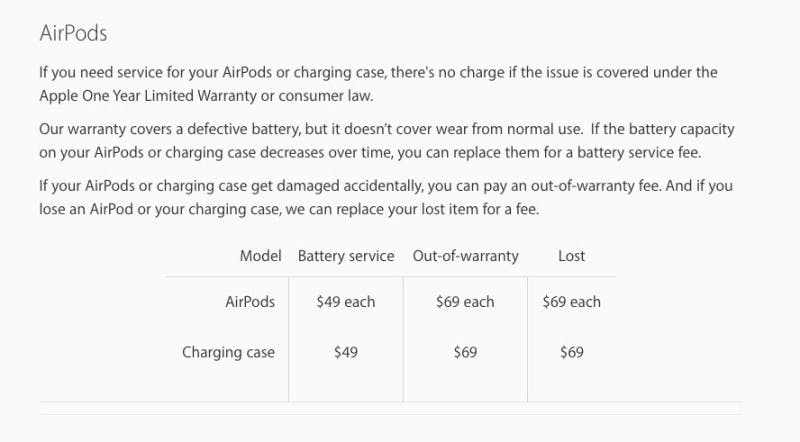Screen dimensions: 800x442
Task: Select the AirPods row label
Action: [x=250, y=302]
